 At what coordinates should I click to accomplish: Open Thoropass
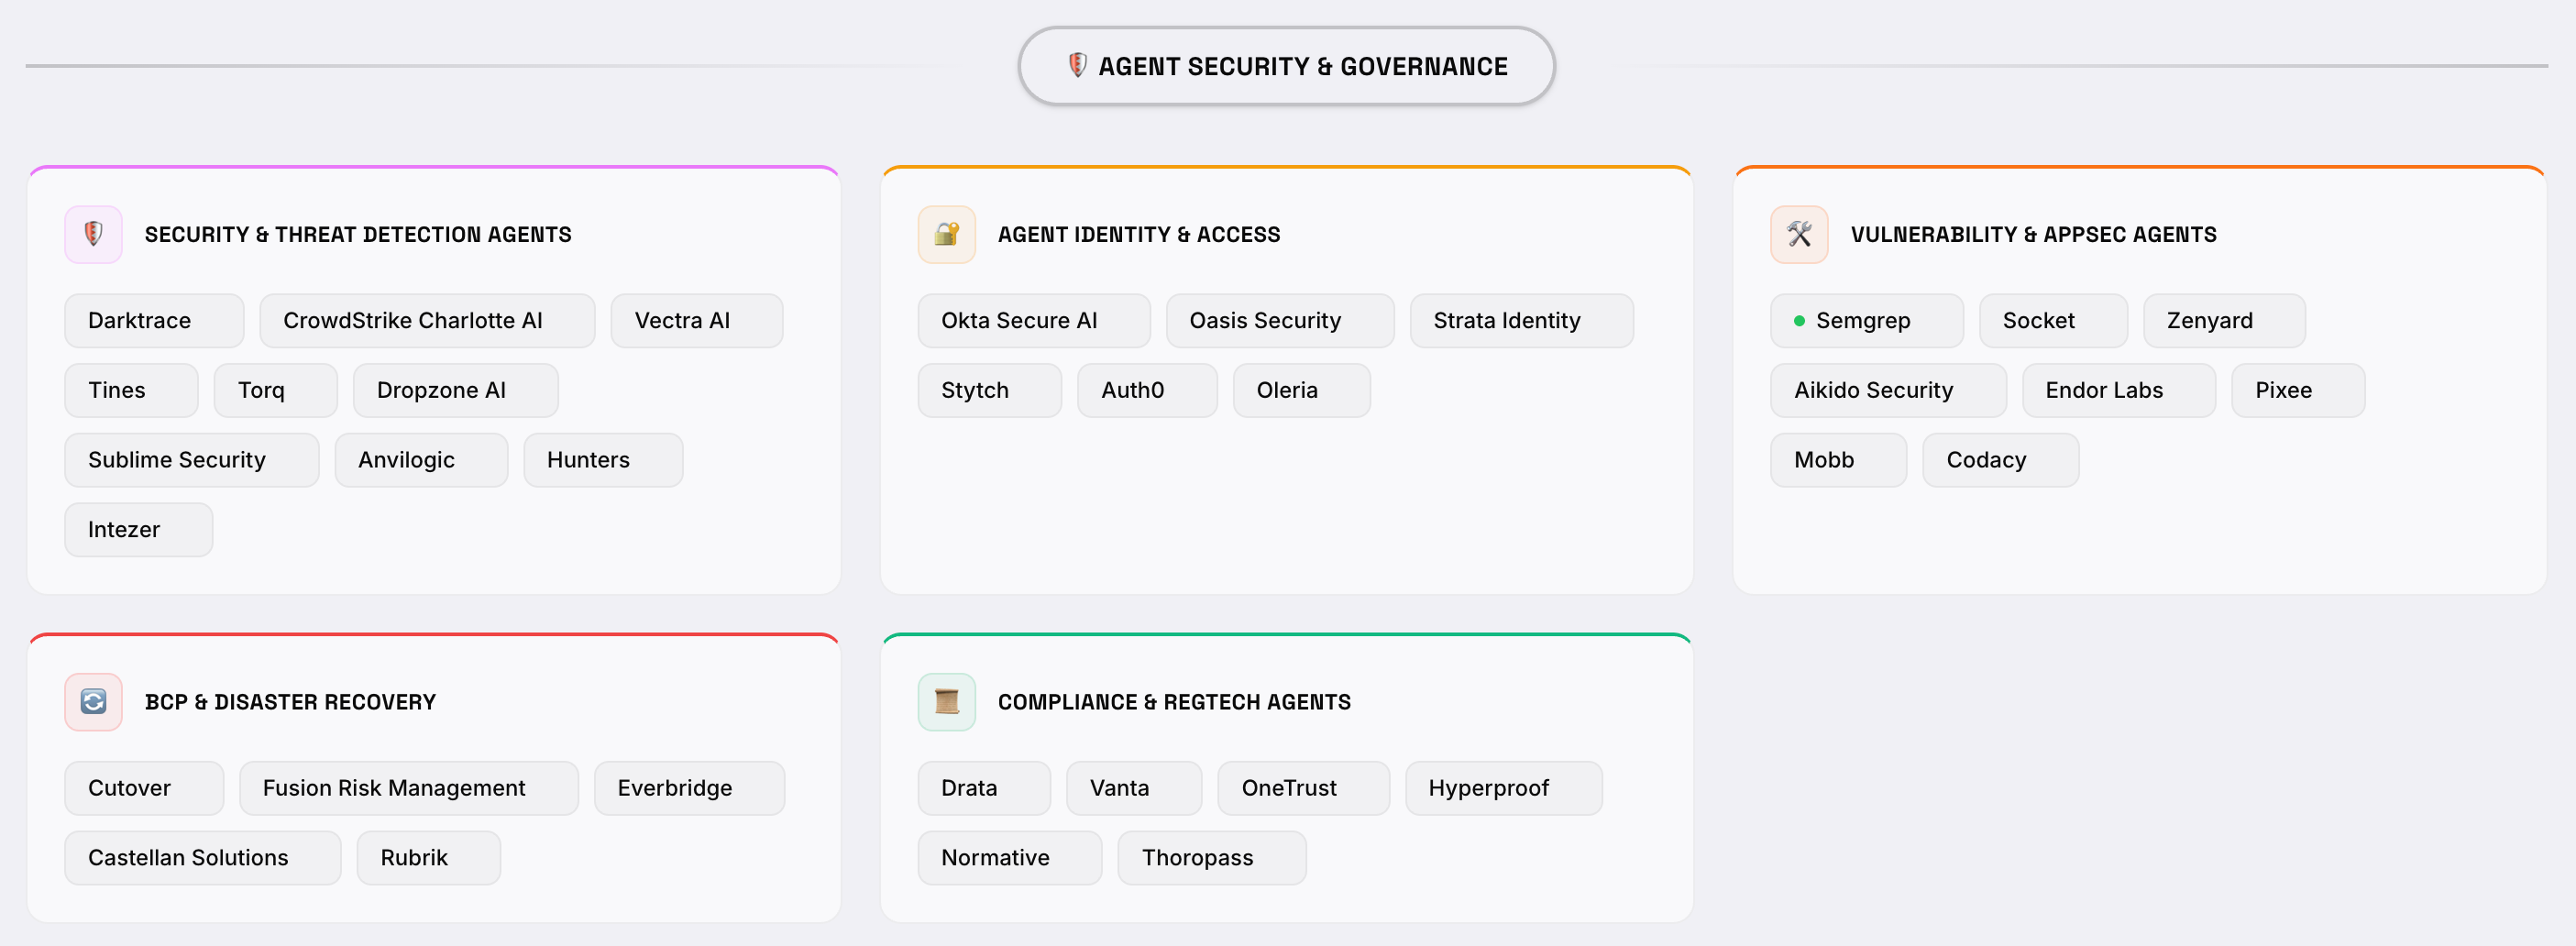[1212, 859]
